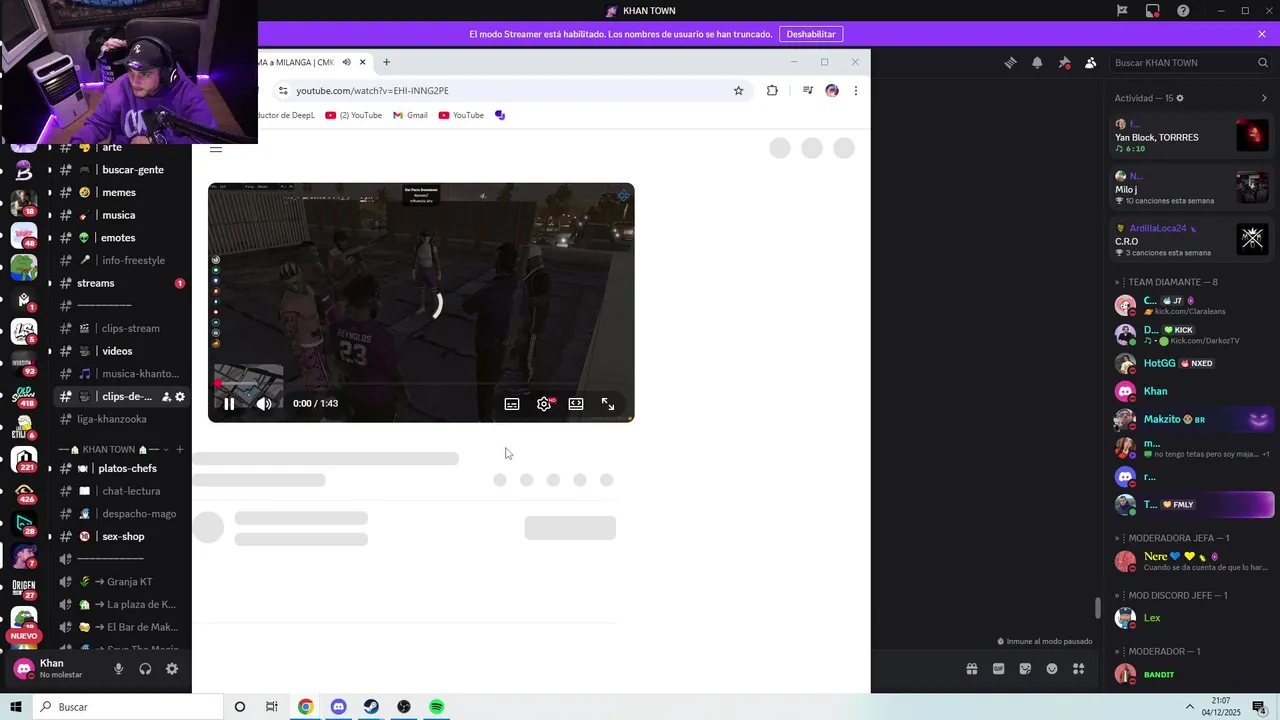Screen dimensions: 1280x720
Task: Open the sticker picker
Action: pos(1025,669)
